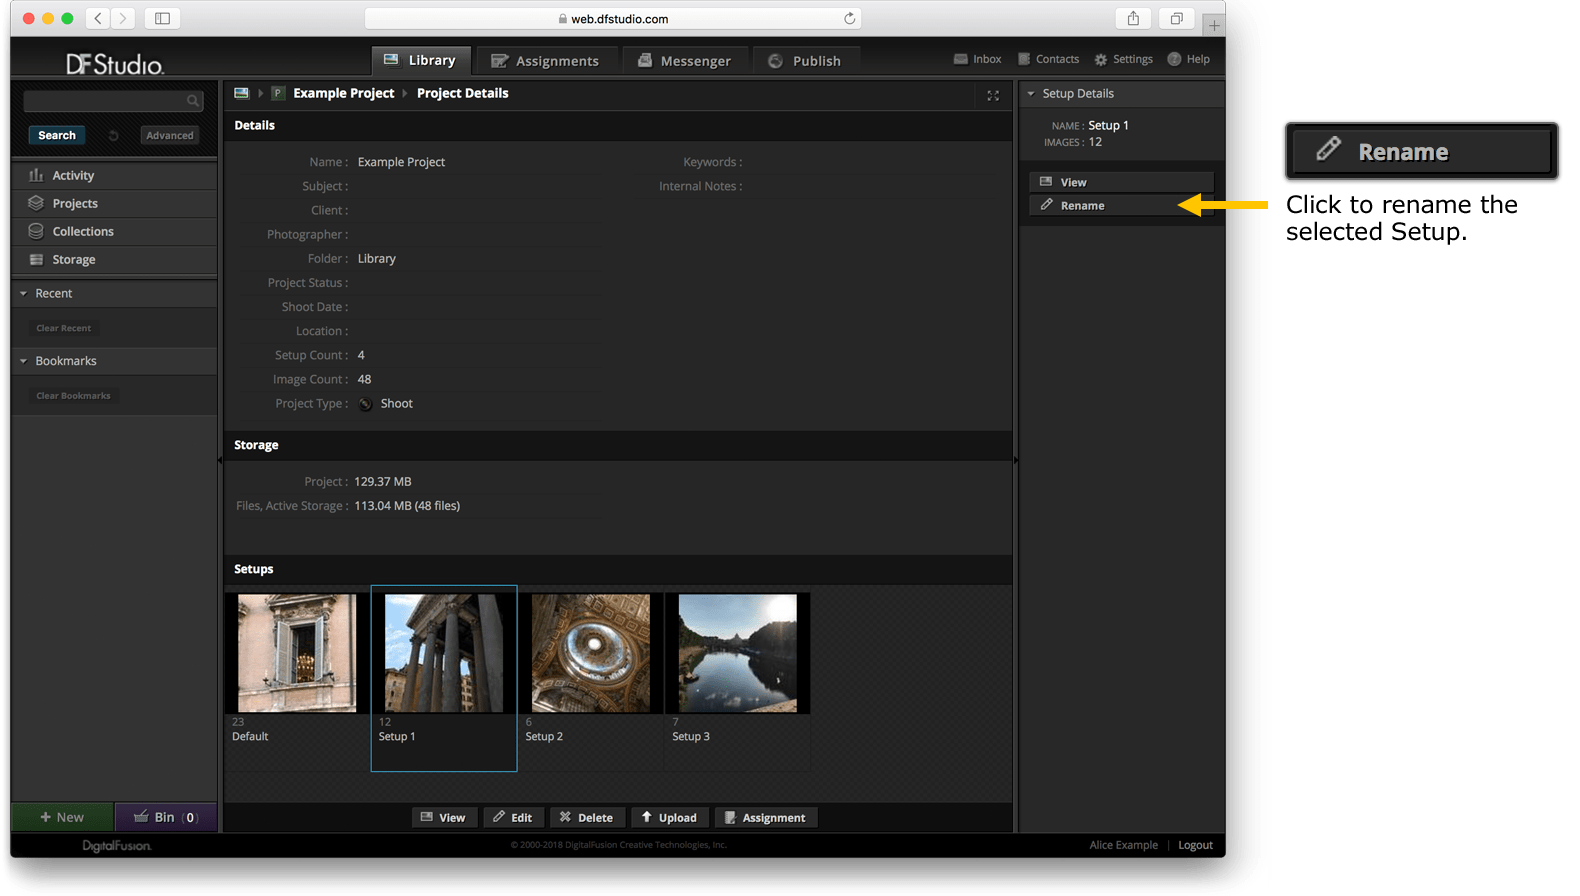Select the Setup 3 thumbnail
The image size is (1580, 896).
738,653
